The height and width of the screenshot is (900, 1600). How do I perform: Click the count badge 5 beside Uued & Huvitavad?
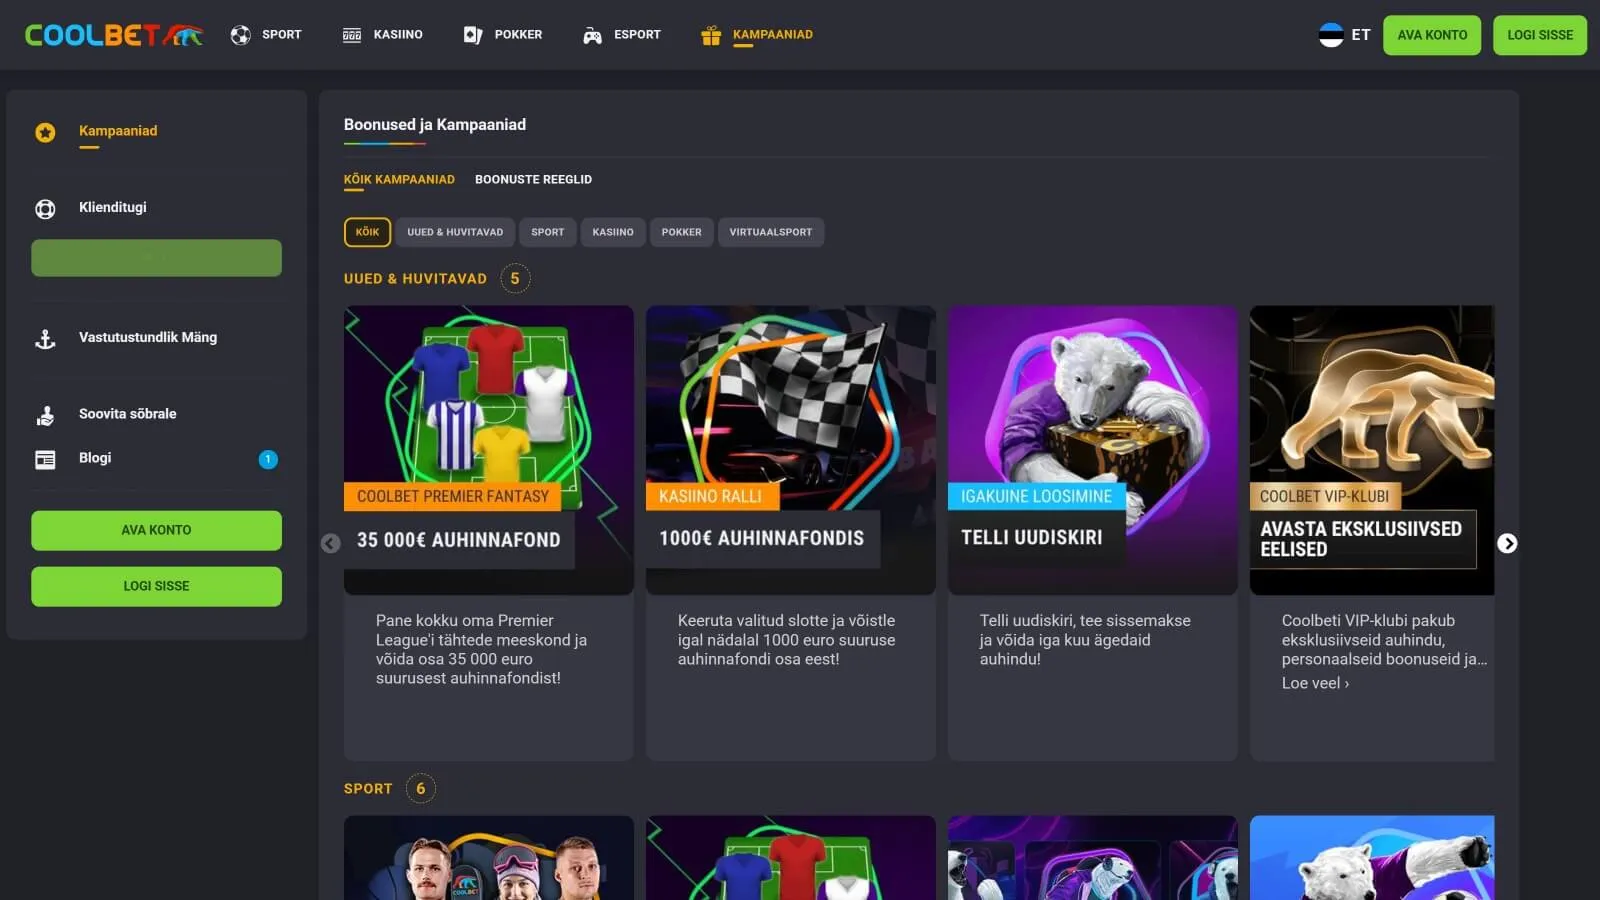(x=515, y=279)
